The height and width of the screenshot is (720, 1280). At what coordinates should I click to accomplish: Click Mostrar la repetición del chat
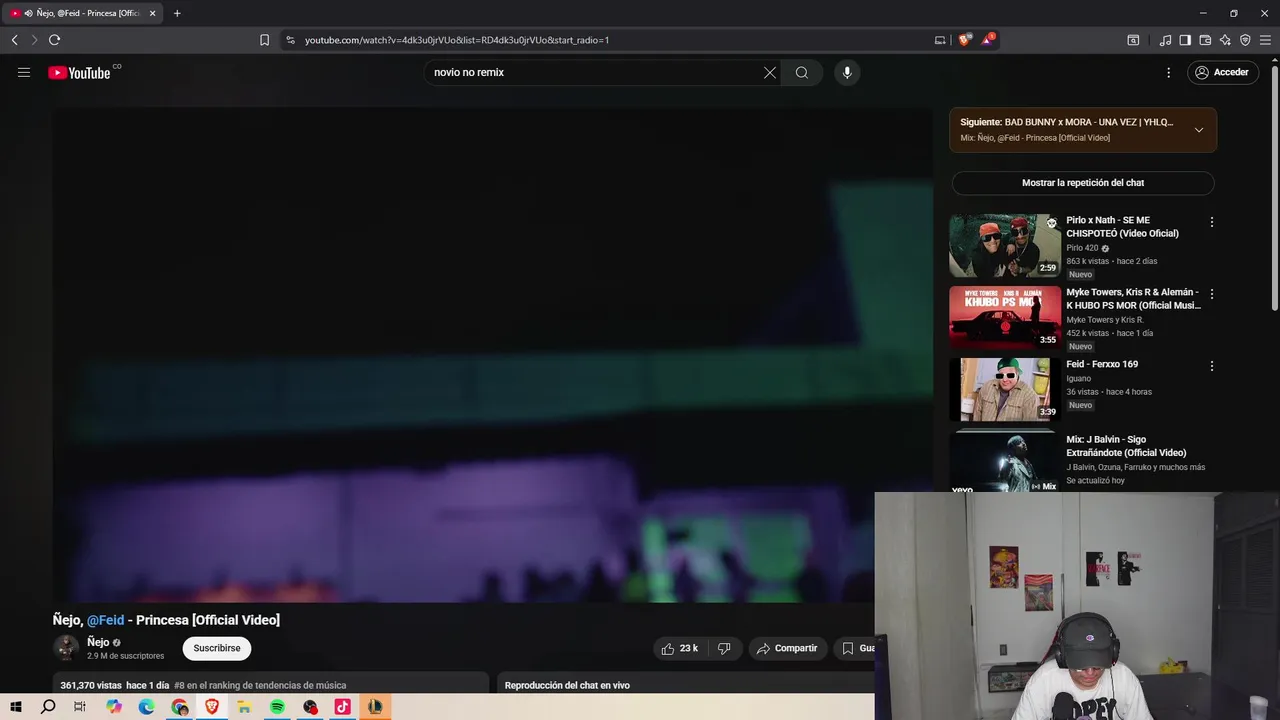[x=1083, y=183]
